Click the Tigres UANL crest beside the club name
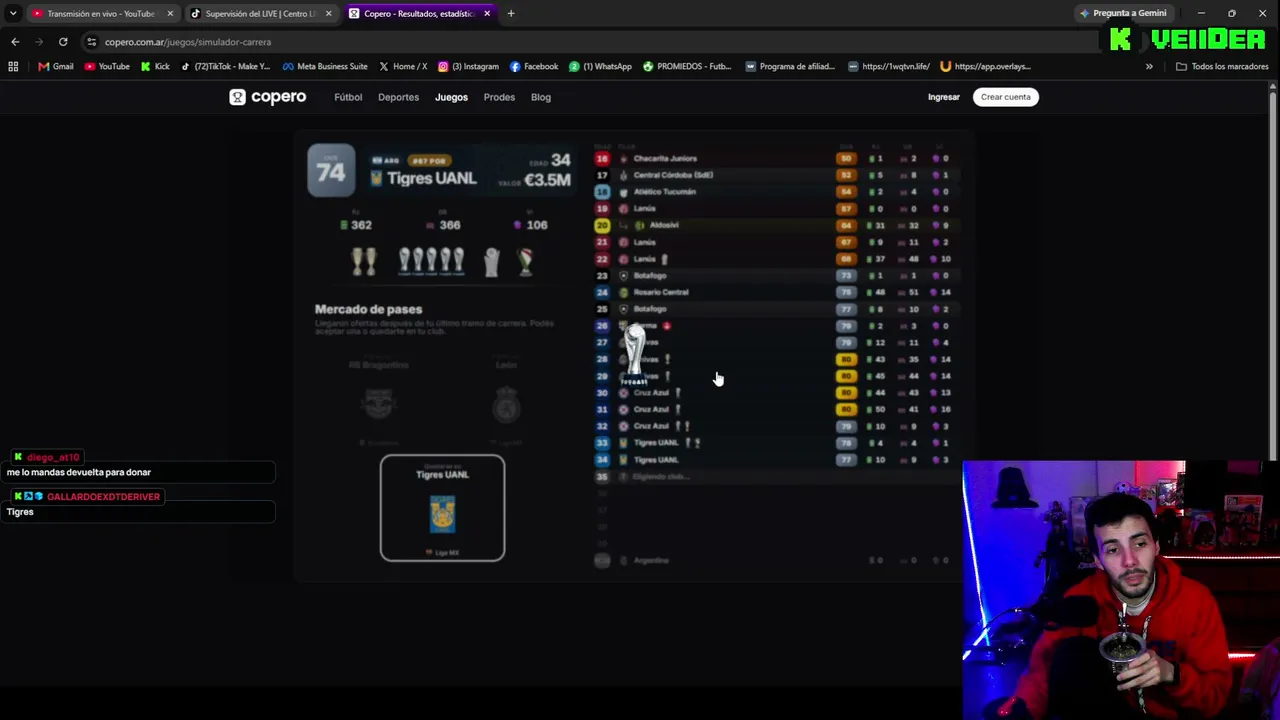 tap(377, 178)
